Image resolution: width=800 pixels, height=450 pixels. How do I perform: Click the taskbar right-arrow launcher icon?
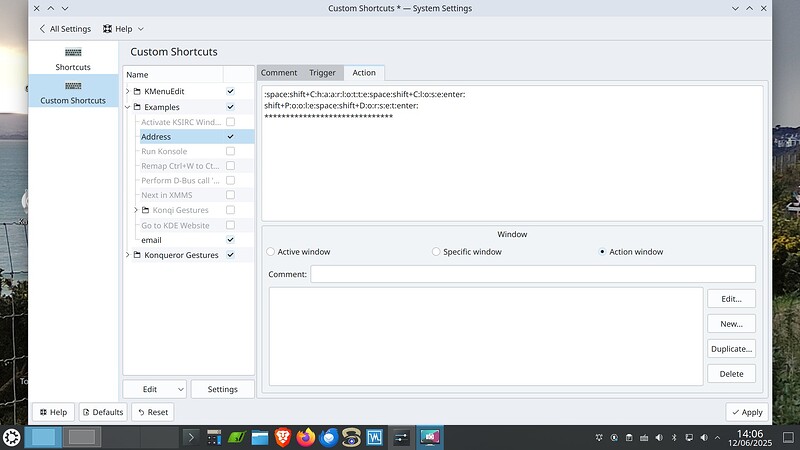(191, 437)
